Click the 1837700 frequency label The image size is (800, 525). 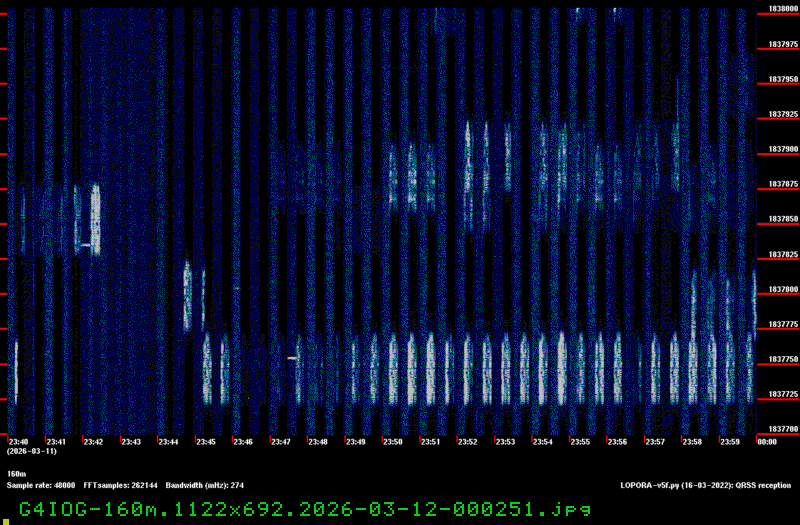coord(783,429)
